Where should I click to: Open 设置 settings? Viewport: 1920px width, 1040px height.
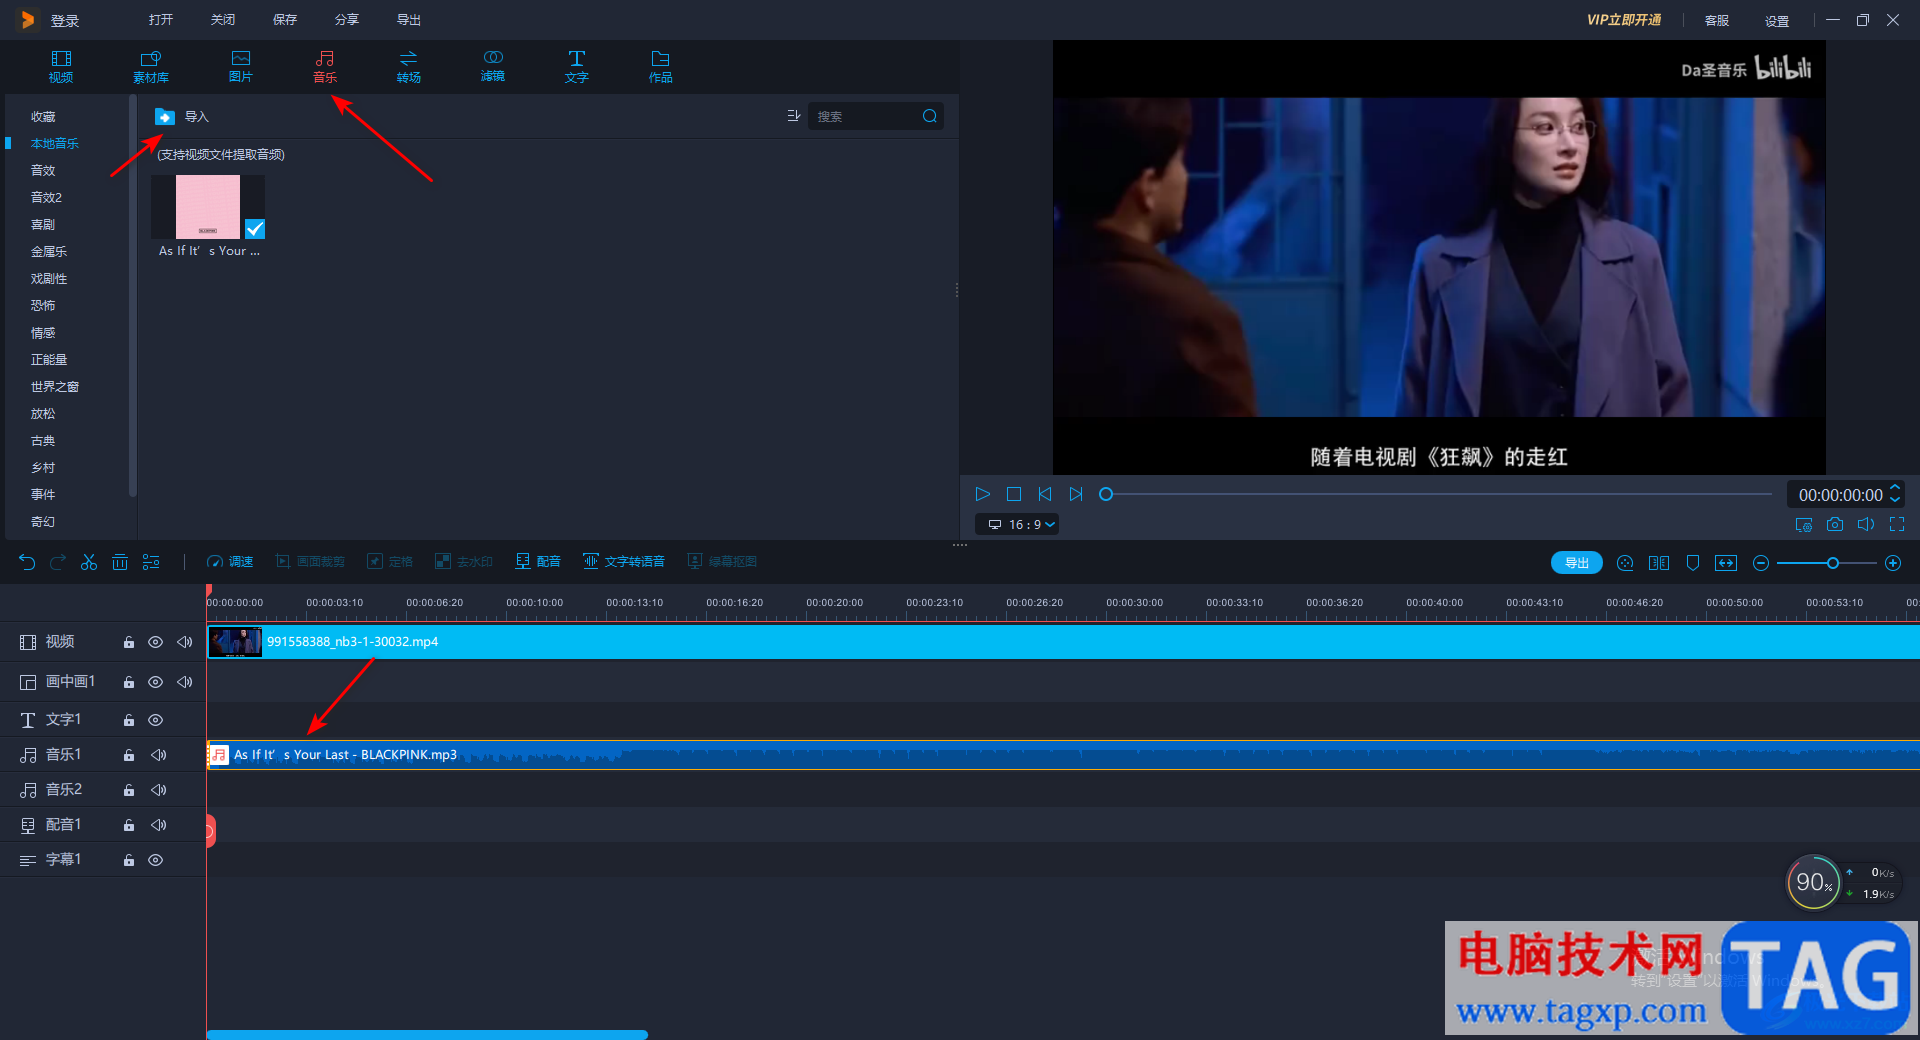1777,21
